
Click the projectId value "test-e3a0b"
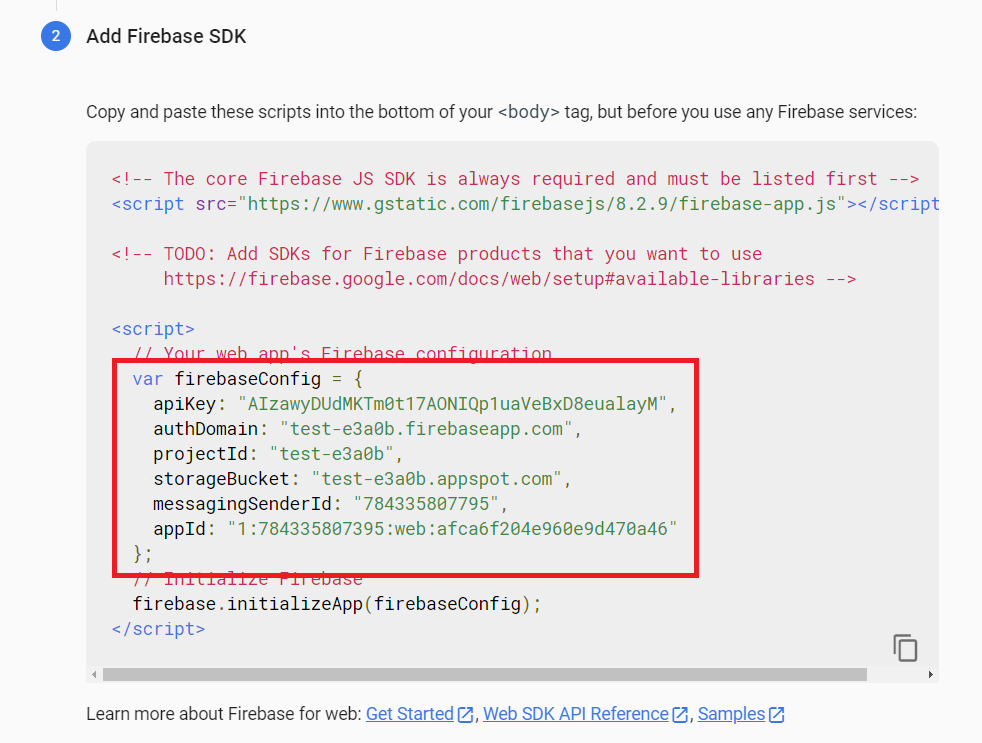coord(331,454)
